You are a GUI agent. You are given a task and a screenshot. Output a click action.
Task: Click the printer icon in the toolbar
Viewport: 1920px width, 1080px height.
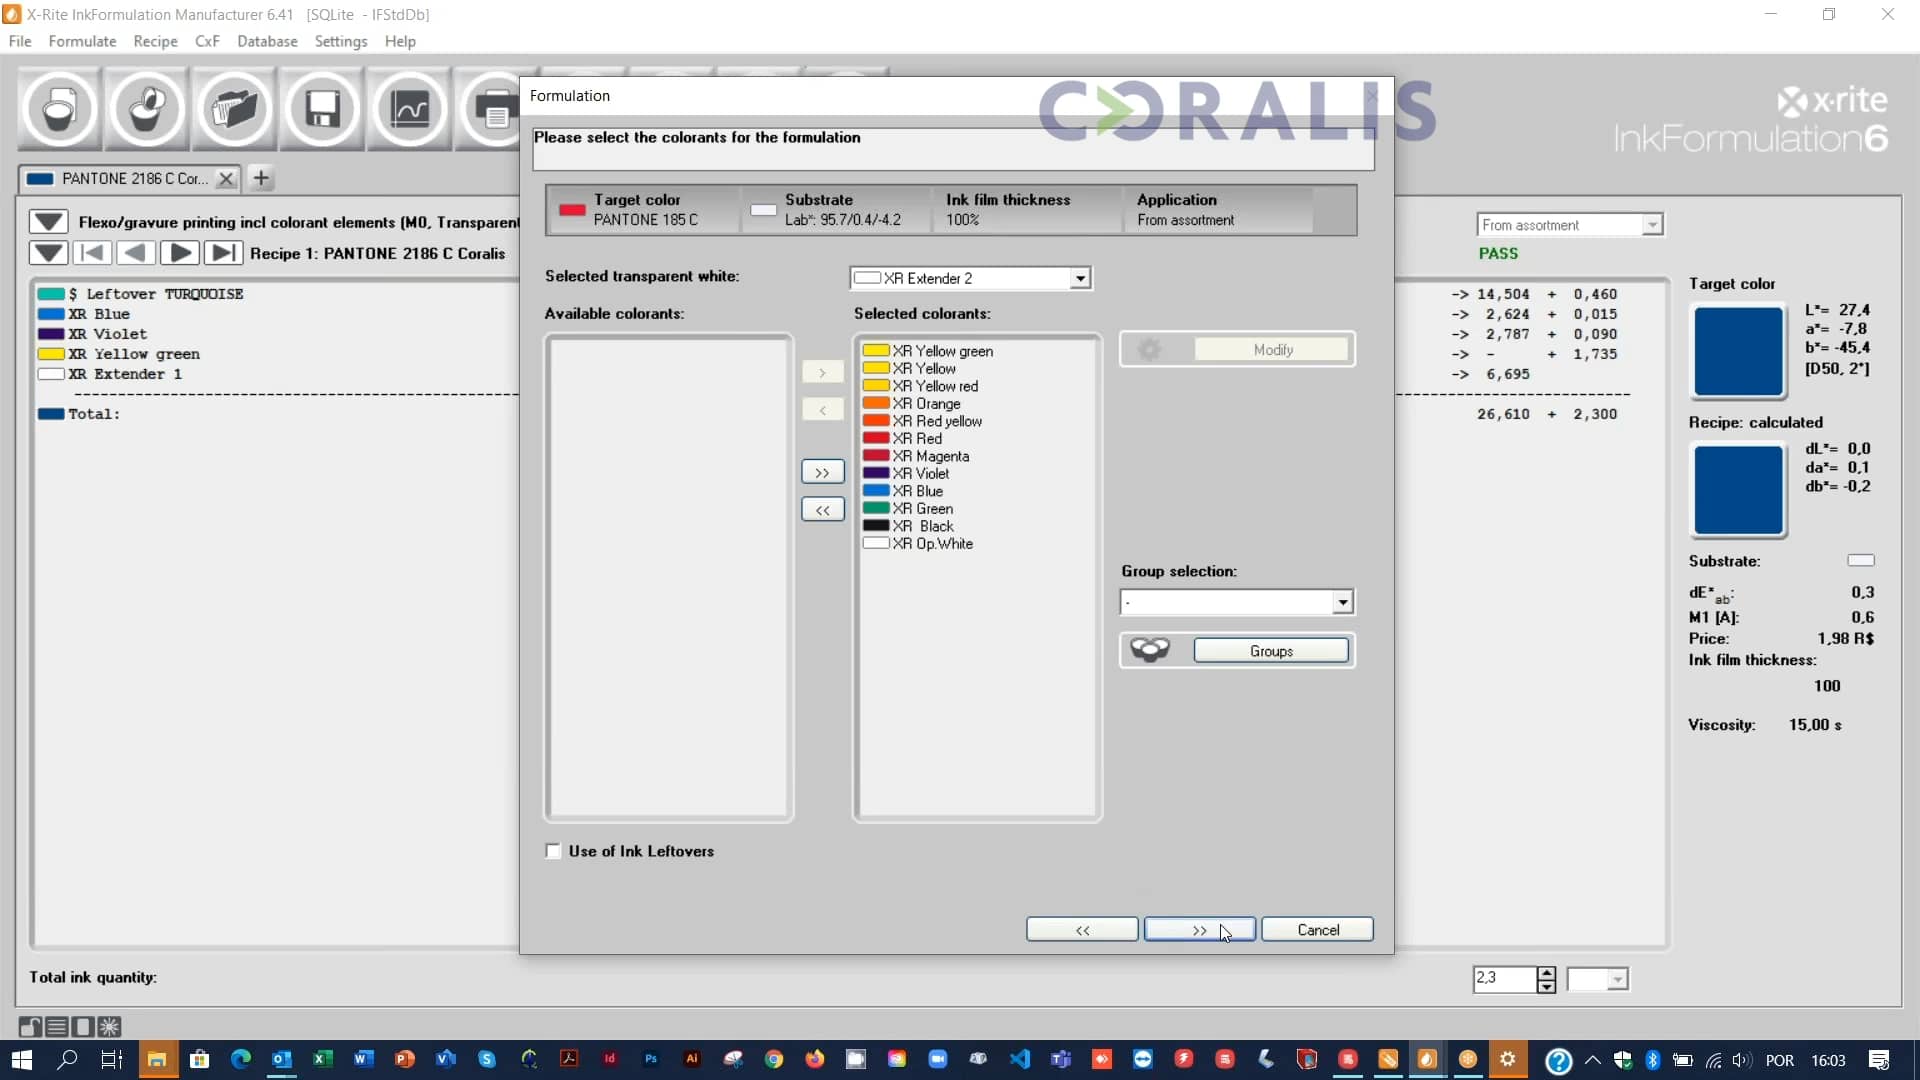coord(497,109)
